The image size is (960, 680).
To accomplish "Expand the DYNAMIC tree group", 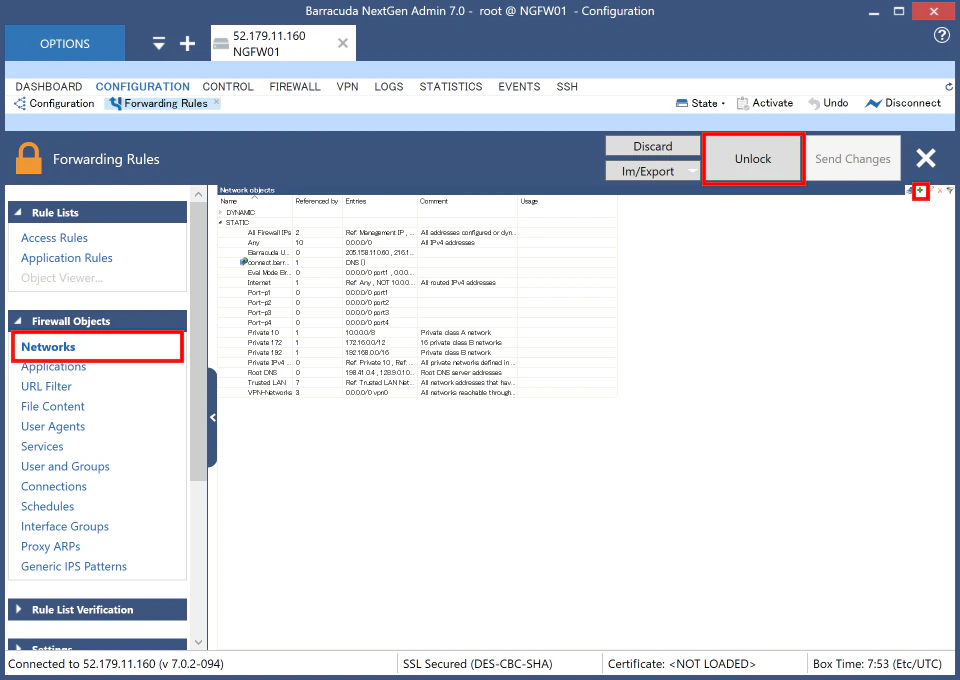I will tap(220, 212).
